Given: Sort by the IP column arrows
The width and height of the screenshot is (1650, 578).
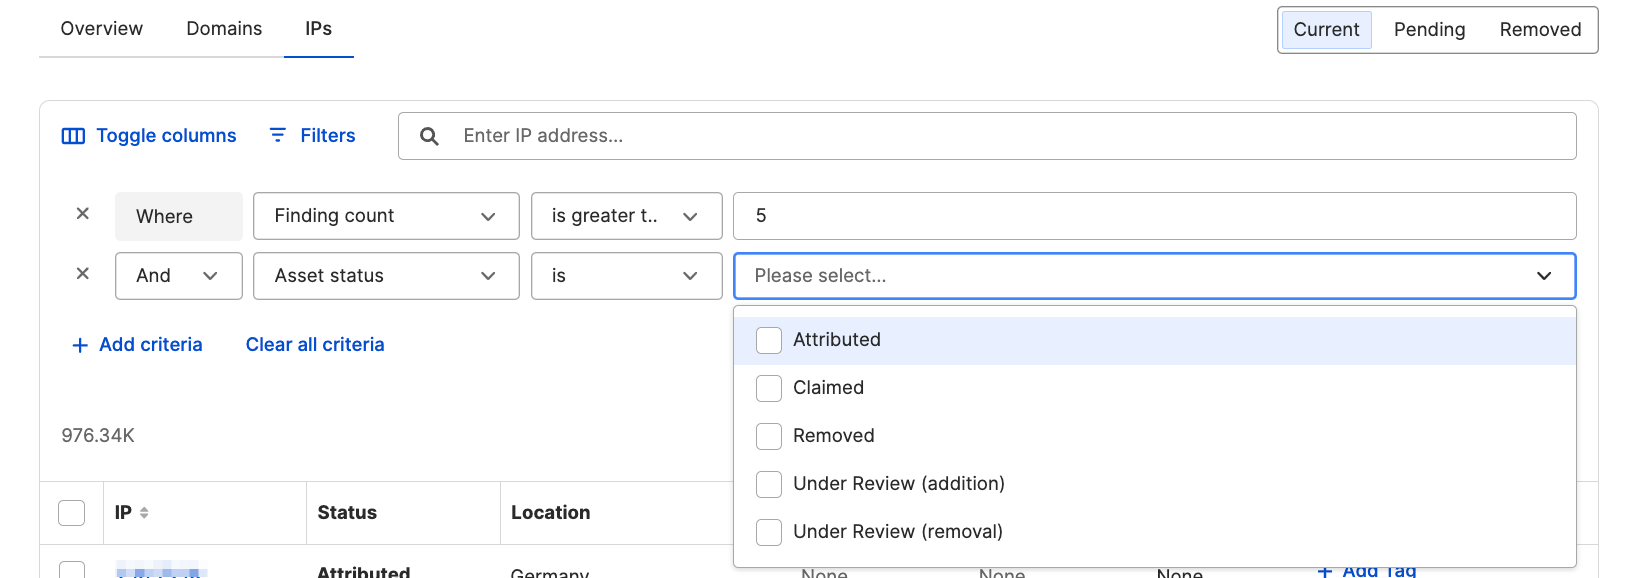Looking at the screenshot, I should click(144, 513).
